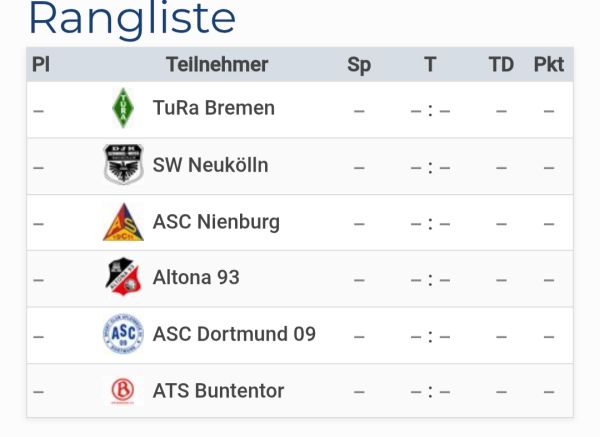This screenshot has width=600, height=437.
Task: Click the Pkt column header
Action: pyautogui.click(x=549, y=64)
